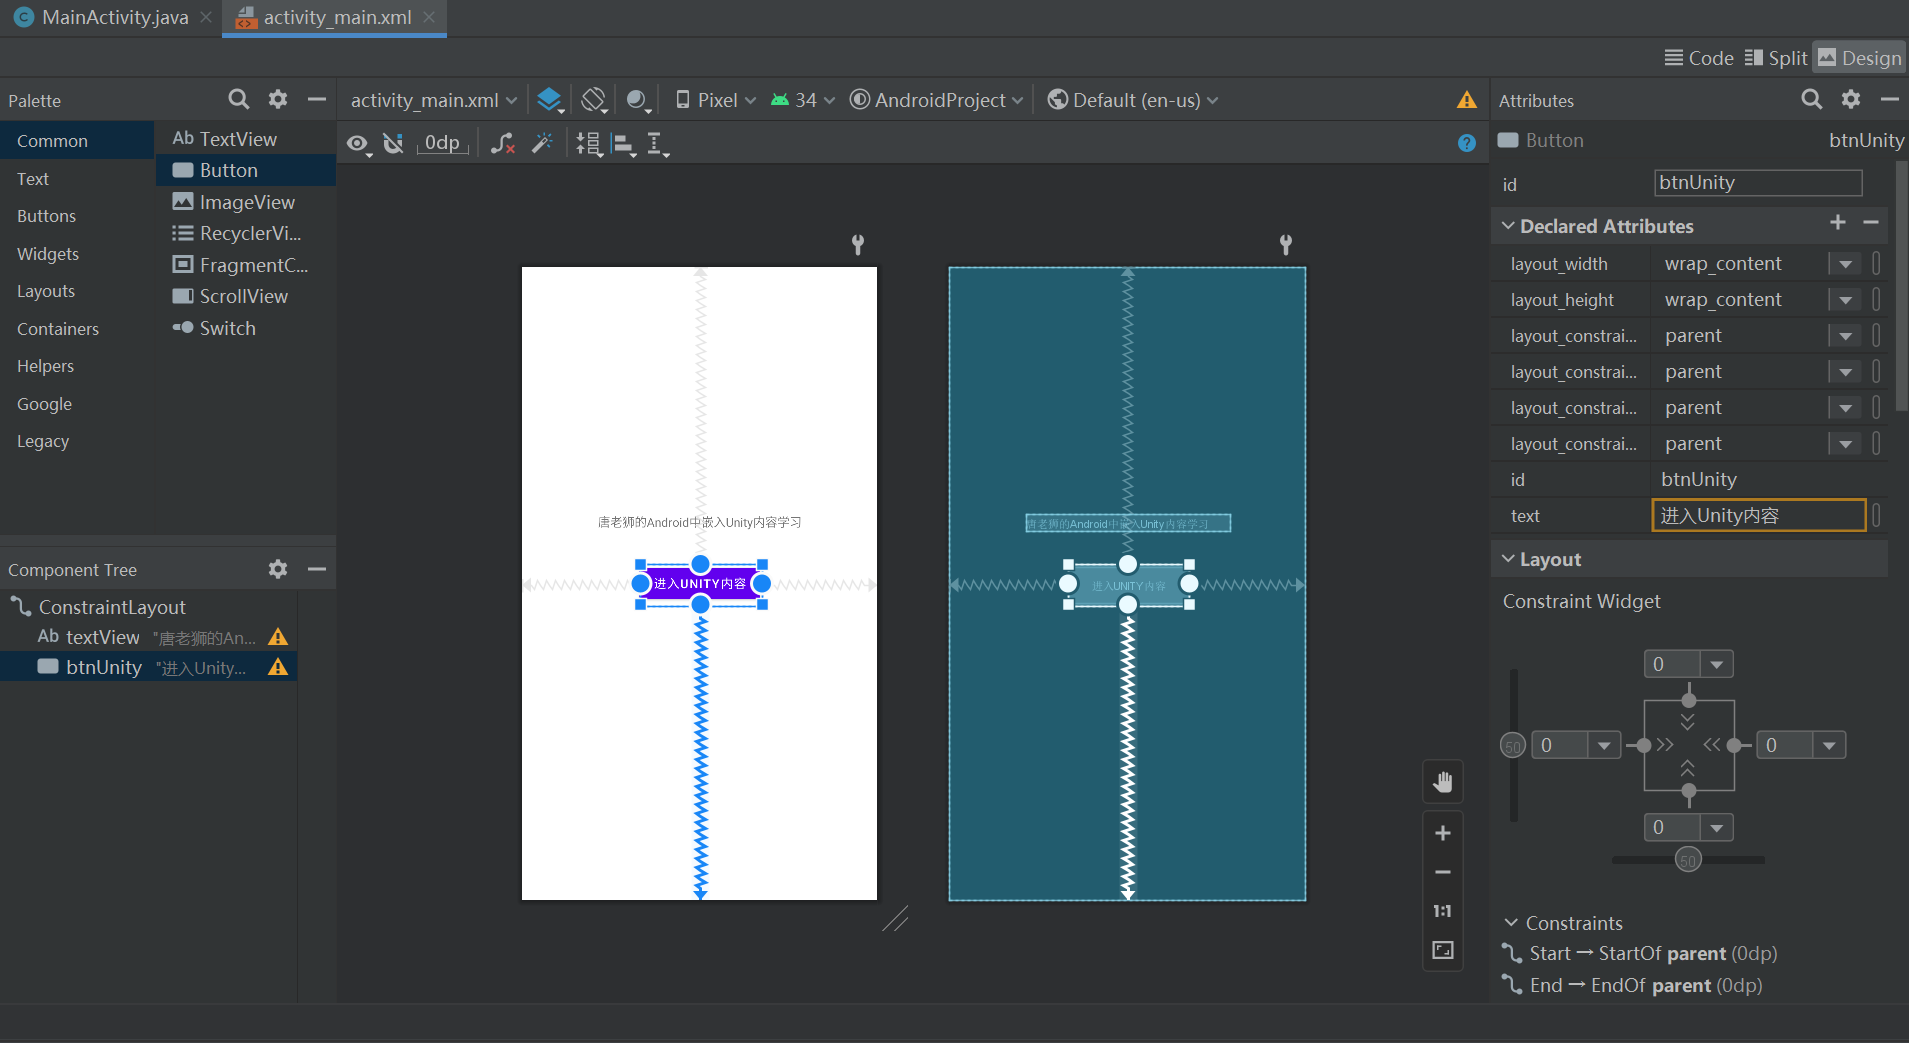This screenshot has width=1909, height=1043.
Task: Click the clear all constraints icon
Action: tap(503, 144)
